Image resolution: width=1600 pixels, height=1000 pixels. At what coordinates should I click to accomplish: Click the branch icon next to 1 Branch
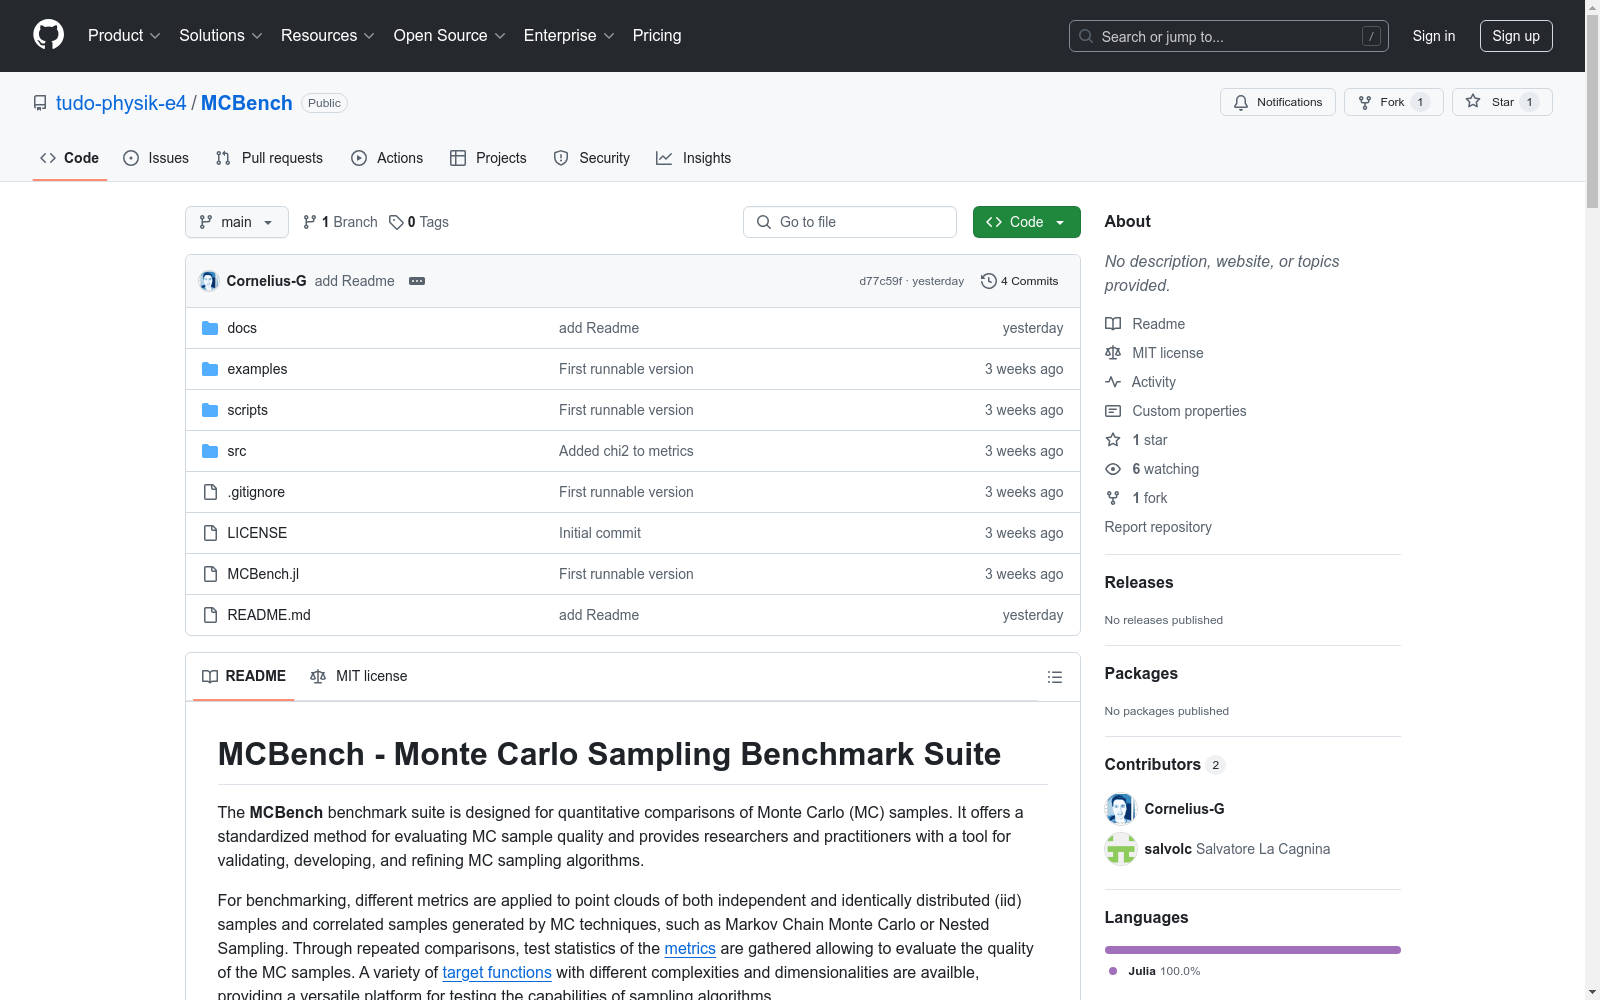310,222
